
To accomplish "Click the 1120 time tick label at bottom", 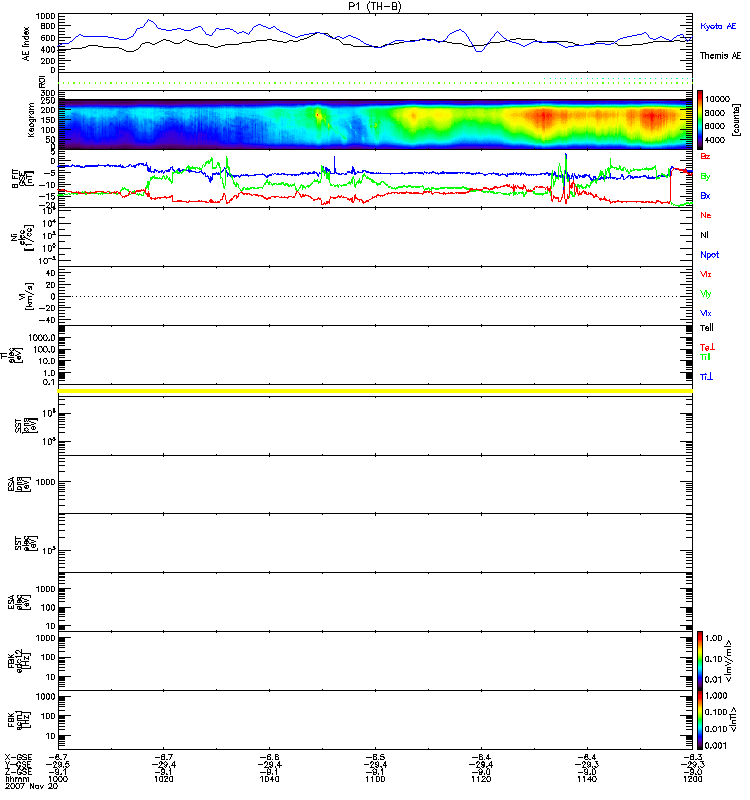I will coord(481,779).
